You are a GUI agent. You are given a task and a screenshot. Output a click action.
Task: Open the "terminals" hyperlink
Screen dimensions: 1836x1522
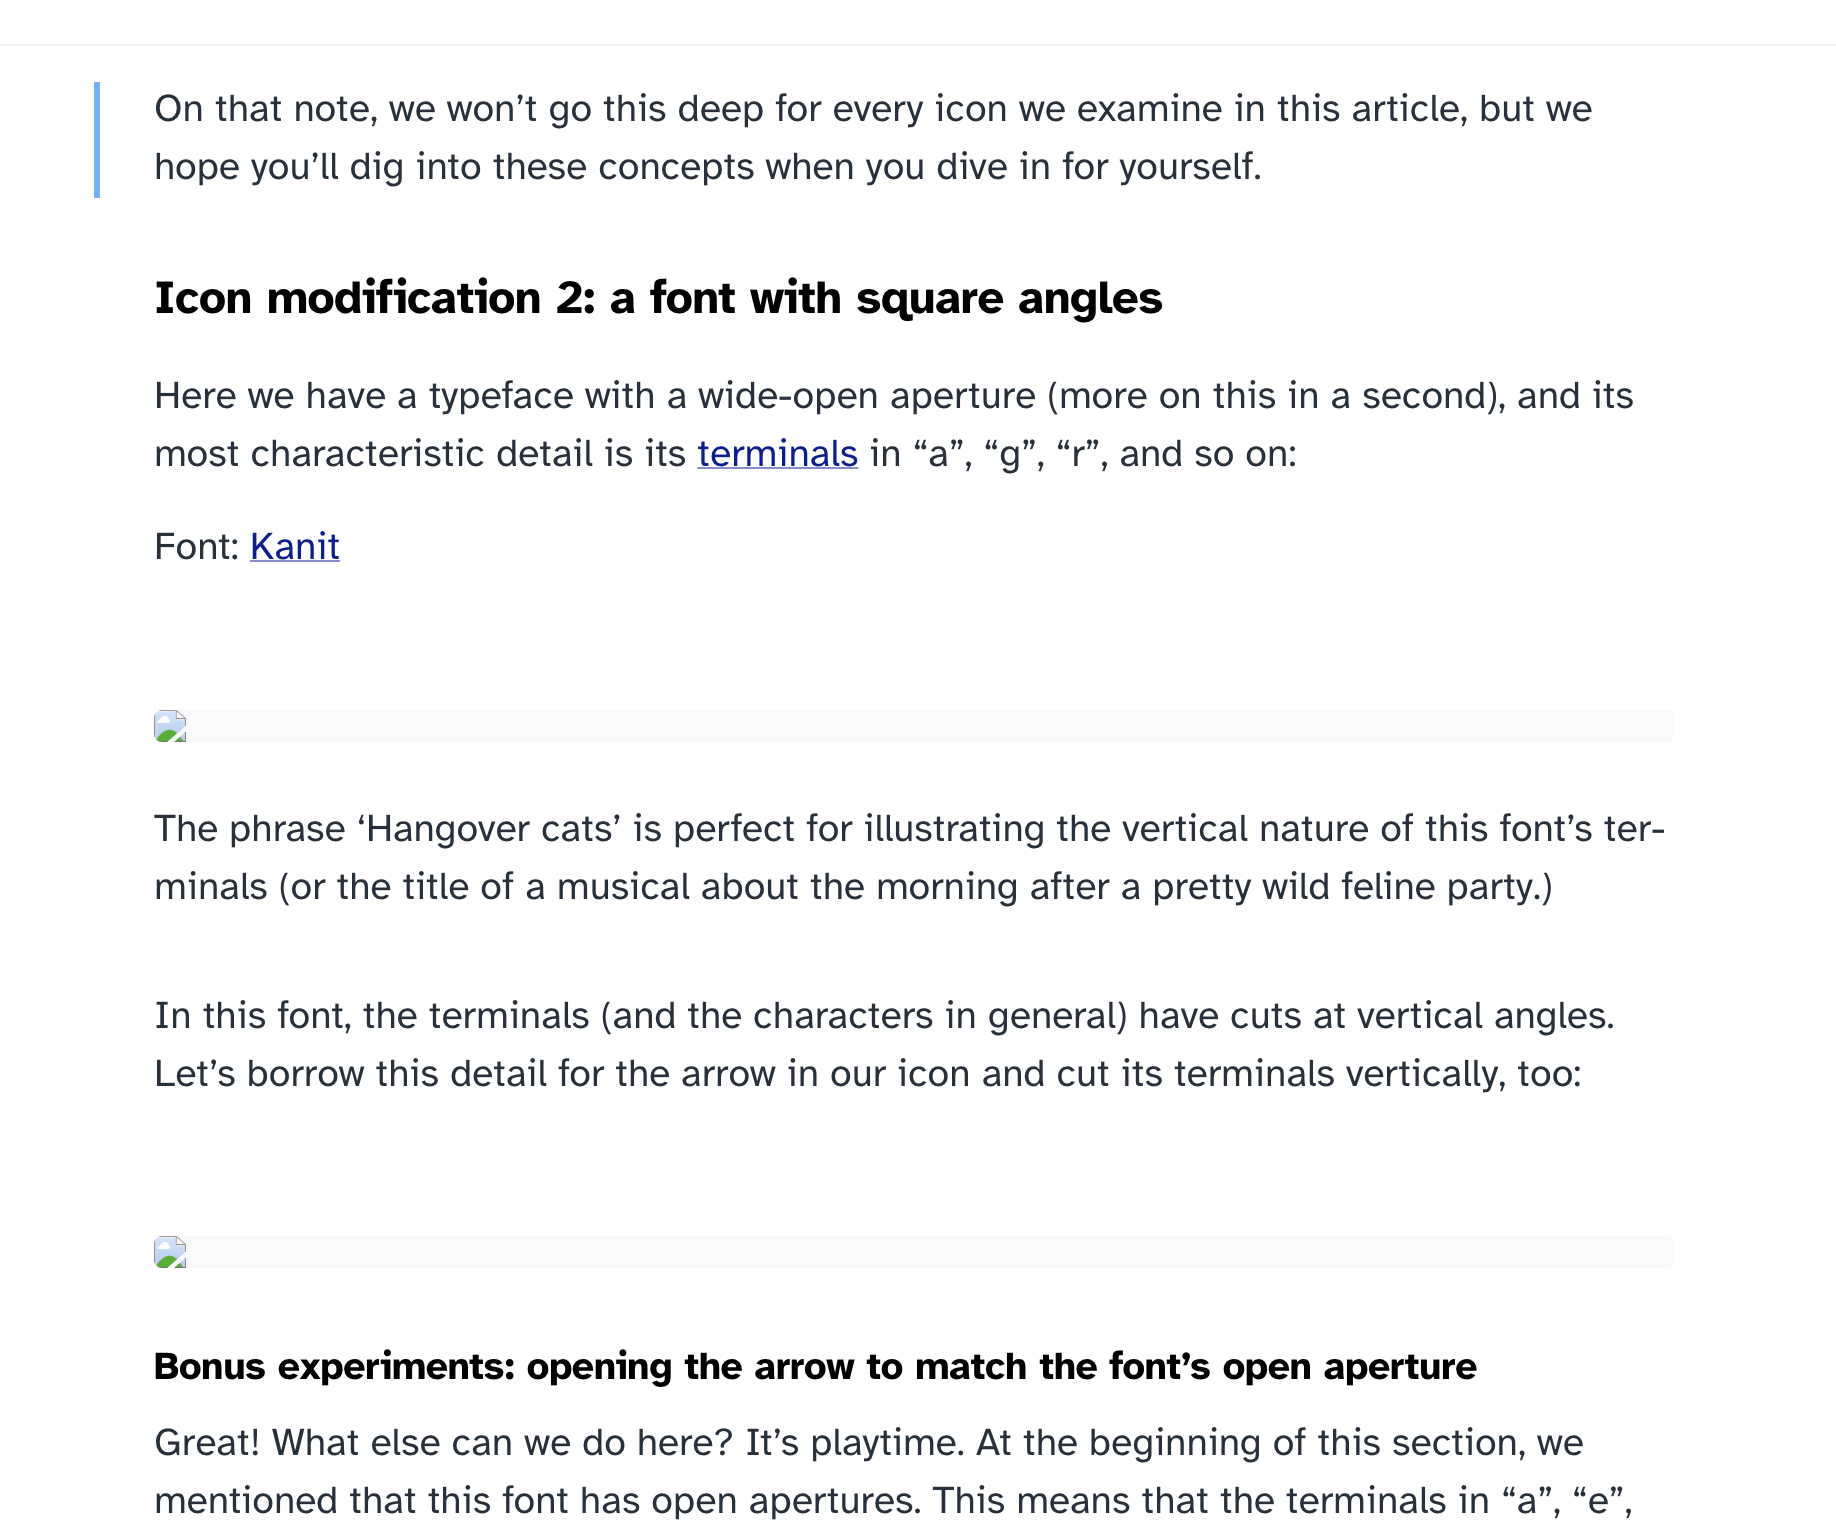point(777,454)
